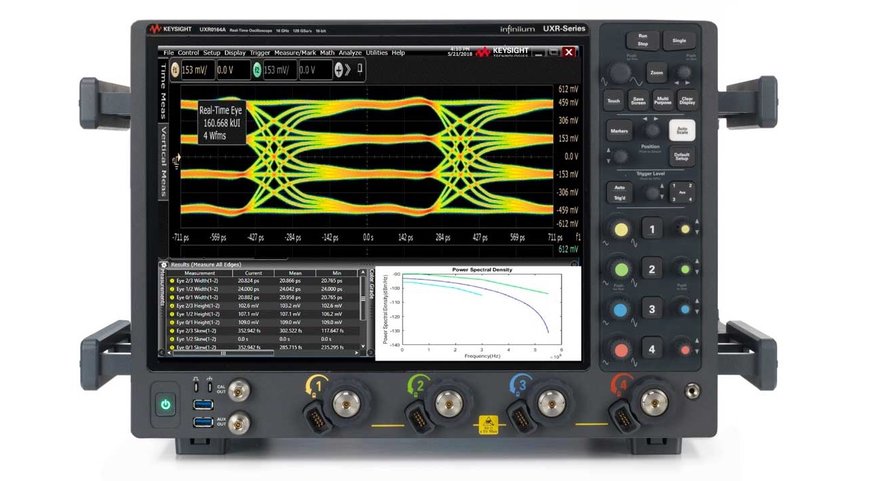Image resolution: width=870 pixels, height=481 pixels.
Task: Open the Trigger menu
Action: point(260,53)
